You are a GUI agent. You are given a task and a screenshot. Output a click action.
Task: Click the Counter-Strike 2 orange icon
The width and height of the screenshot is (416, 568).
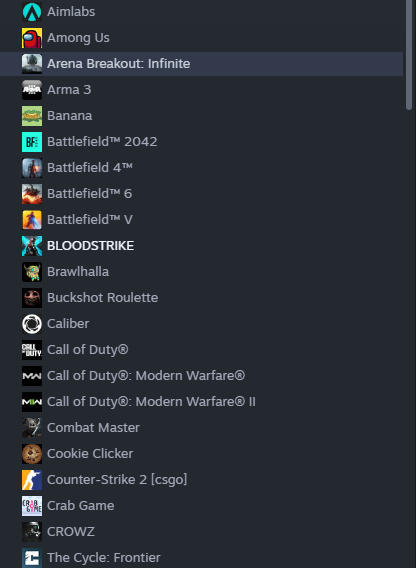pyautogui.click(x=32, y=480)
